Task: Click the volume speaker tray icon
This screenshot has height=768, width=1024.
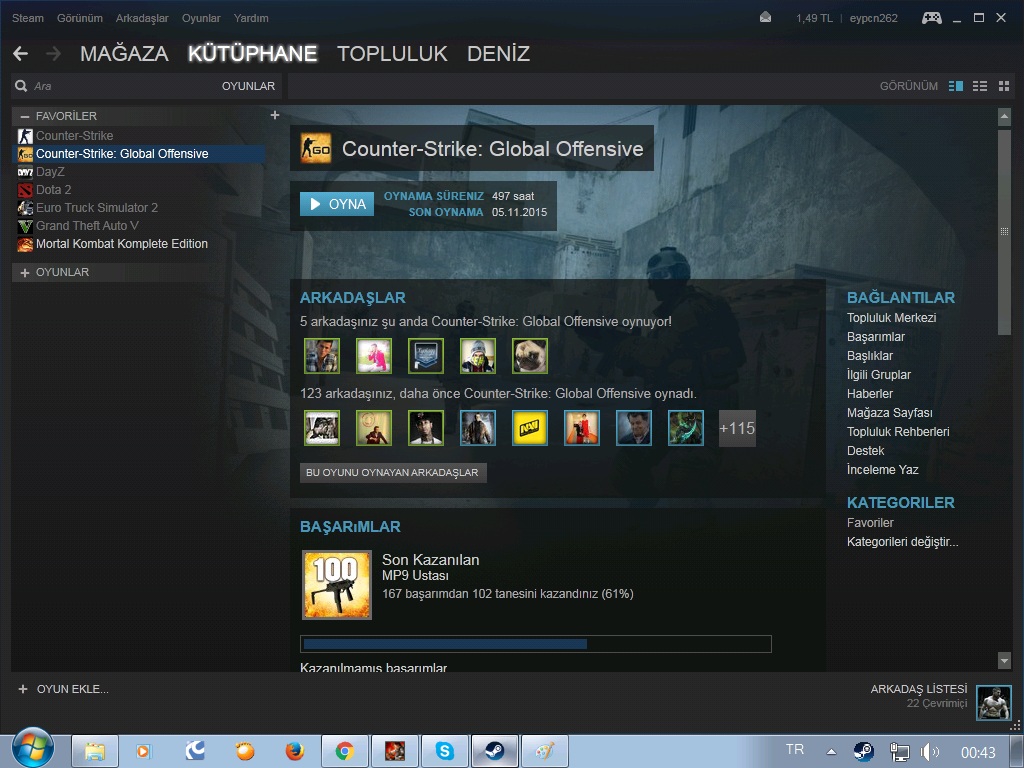Action: coord(929,752)
